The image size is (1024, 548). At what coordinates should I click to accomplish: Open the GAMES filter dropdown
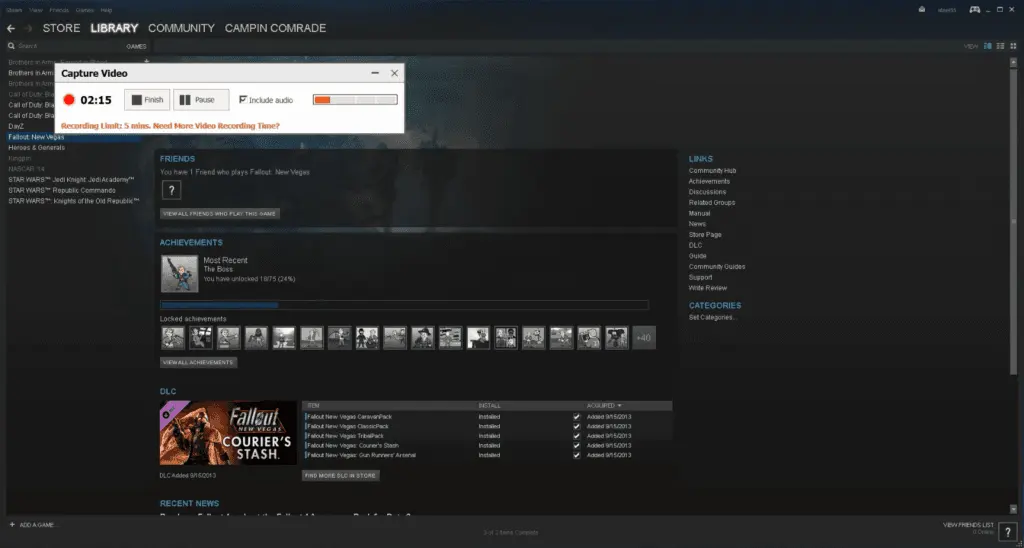tap(136, 46)
